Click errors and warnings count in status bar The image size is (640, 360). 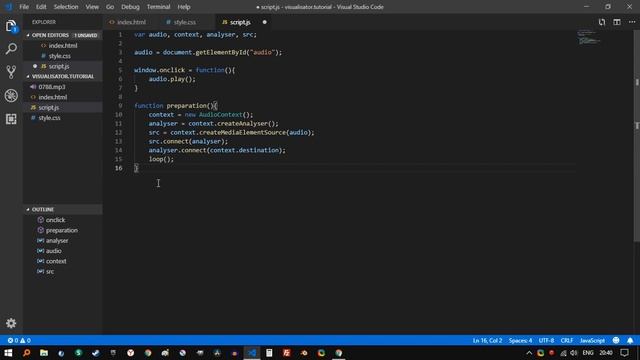point(19,340)
